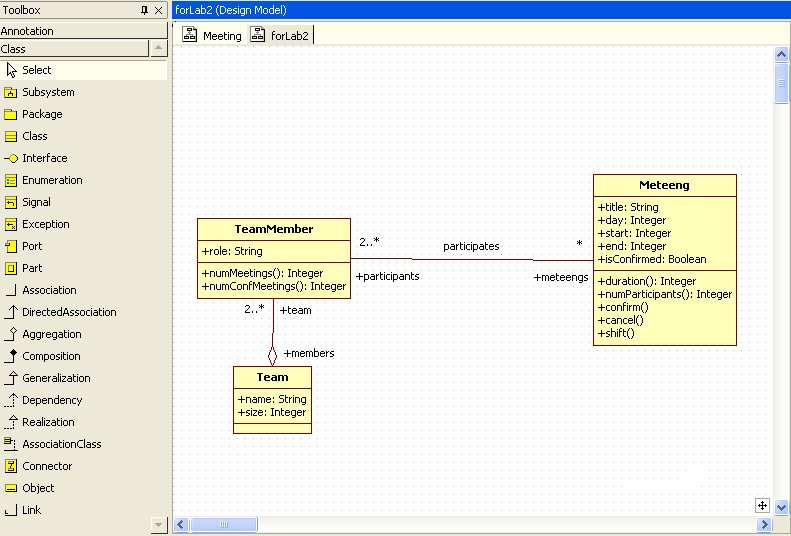Select the TeamMember class title
Screen dimensions: 791x536
(x=274, y=229)
